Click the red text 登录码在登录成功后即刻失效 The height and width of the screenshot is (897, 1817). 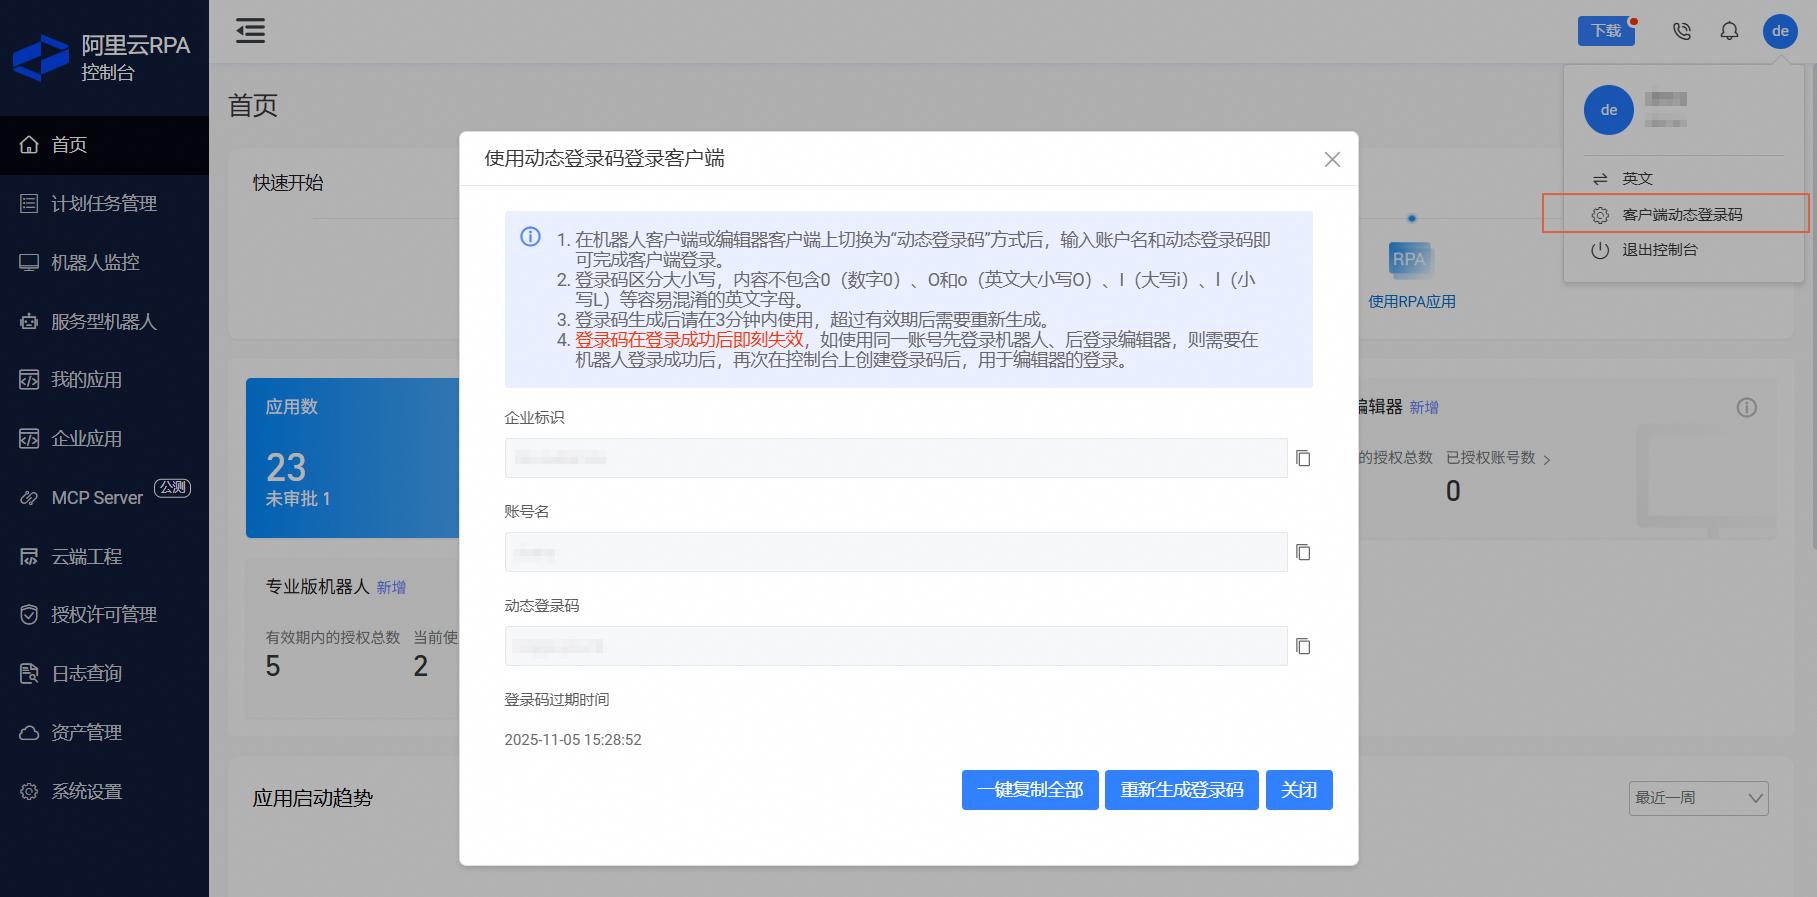(x=689, y=340)
